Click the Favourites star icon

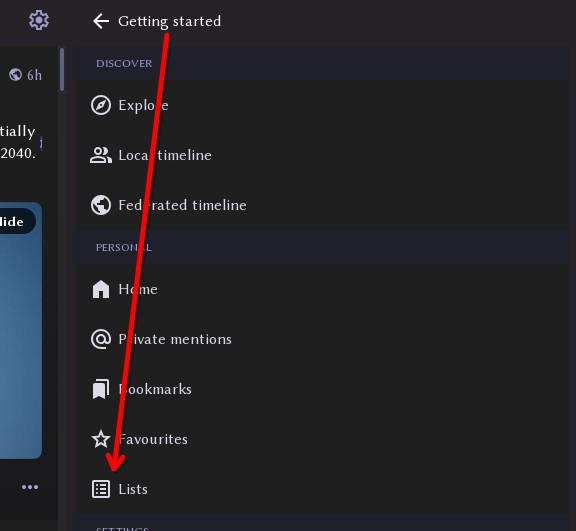click(101, 439)
